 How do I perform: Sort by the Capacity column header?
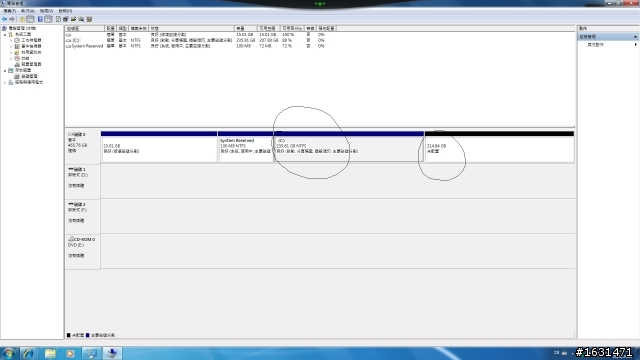click(x=245, y=29)
